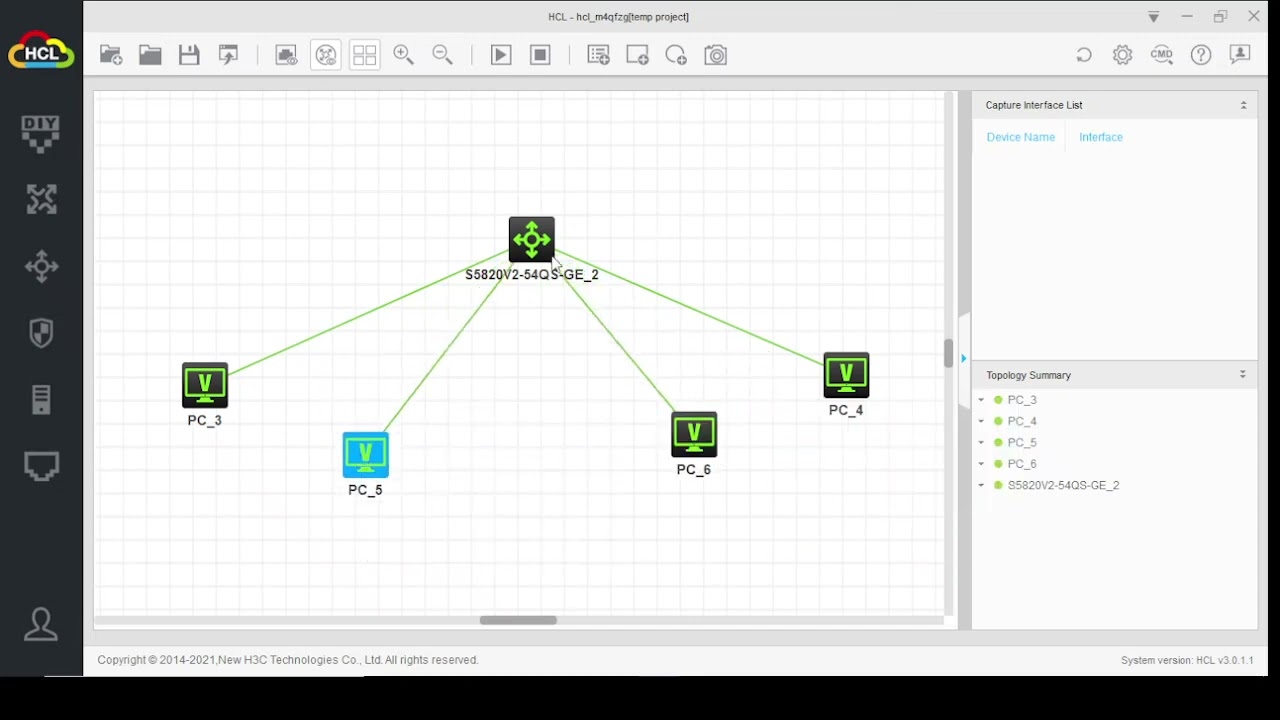Open the firewall device sidebar category
Viewport: 1280px width, 720px height.
click(41, 333)
